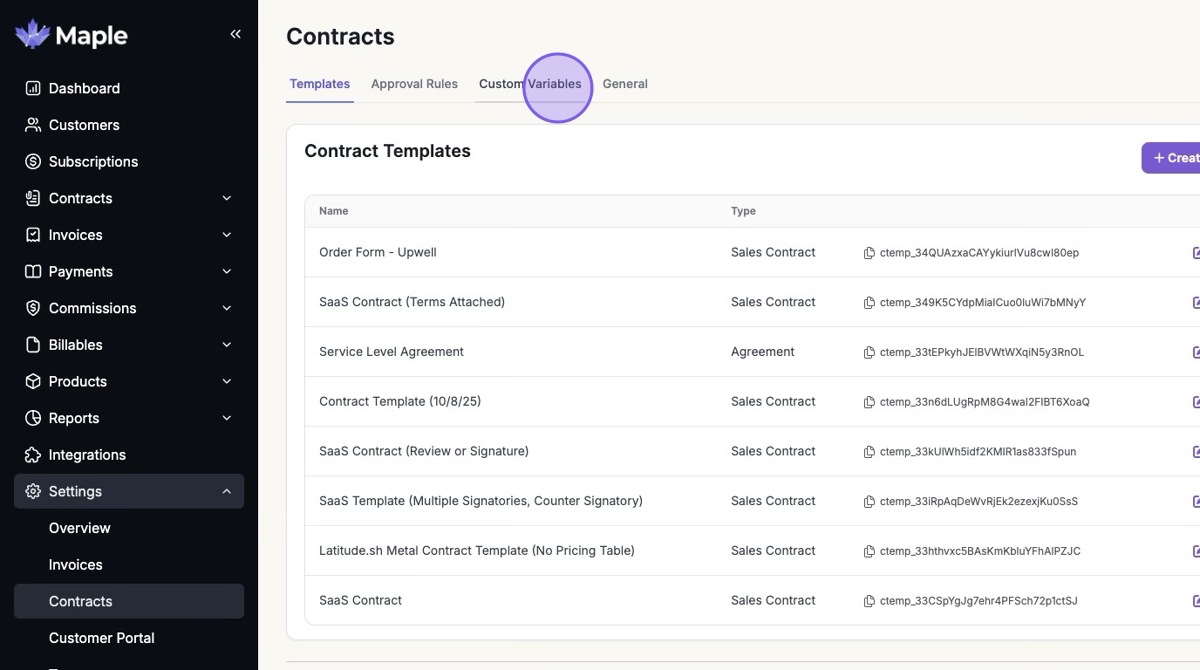Copy ID of Service Level Agreement template
This screenshot has width=1200, height=670.
coord(869,352)
